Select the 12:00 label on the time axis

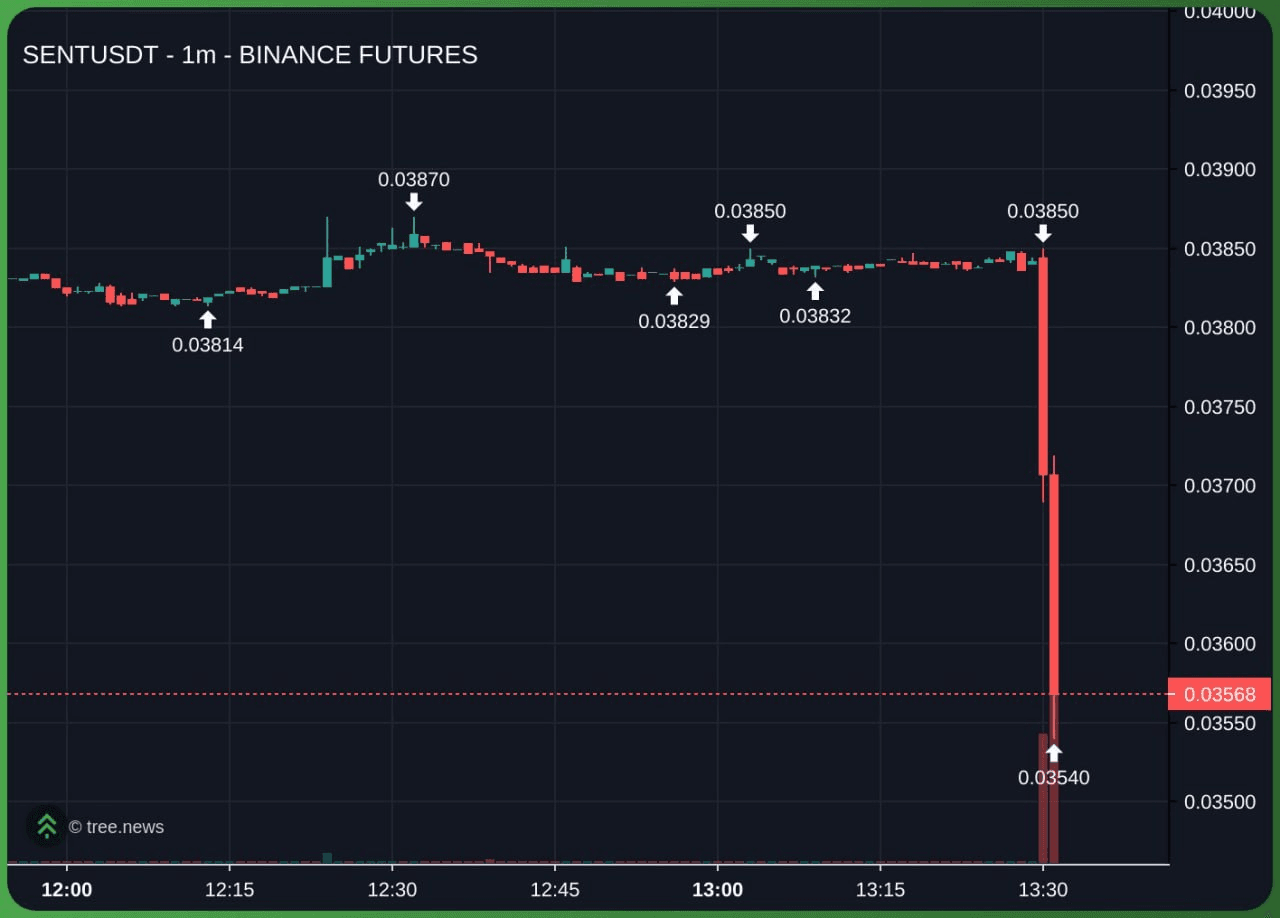pyautogui.click(x=67, y=890)
